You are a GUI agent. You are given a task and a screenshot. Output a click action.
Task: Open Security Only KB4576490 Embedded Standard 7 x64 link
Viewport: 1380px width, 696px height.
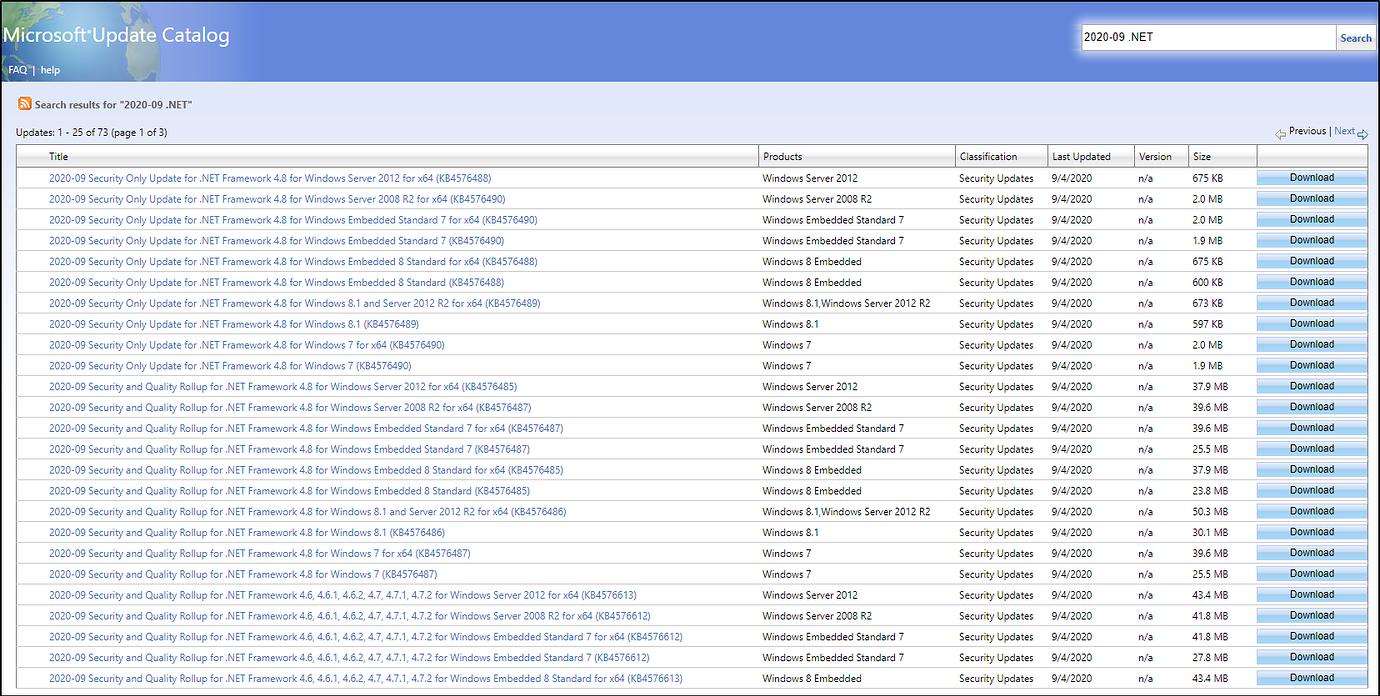click(293, 220)
